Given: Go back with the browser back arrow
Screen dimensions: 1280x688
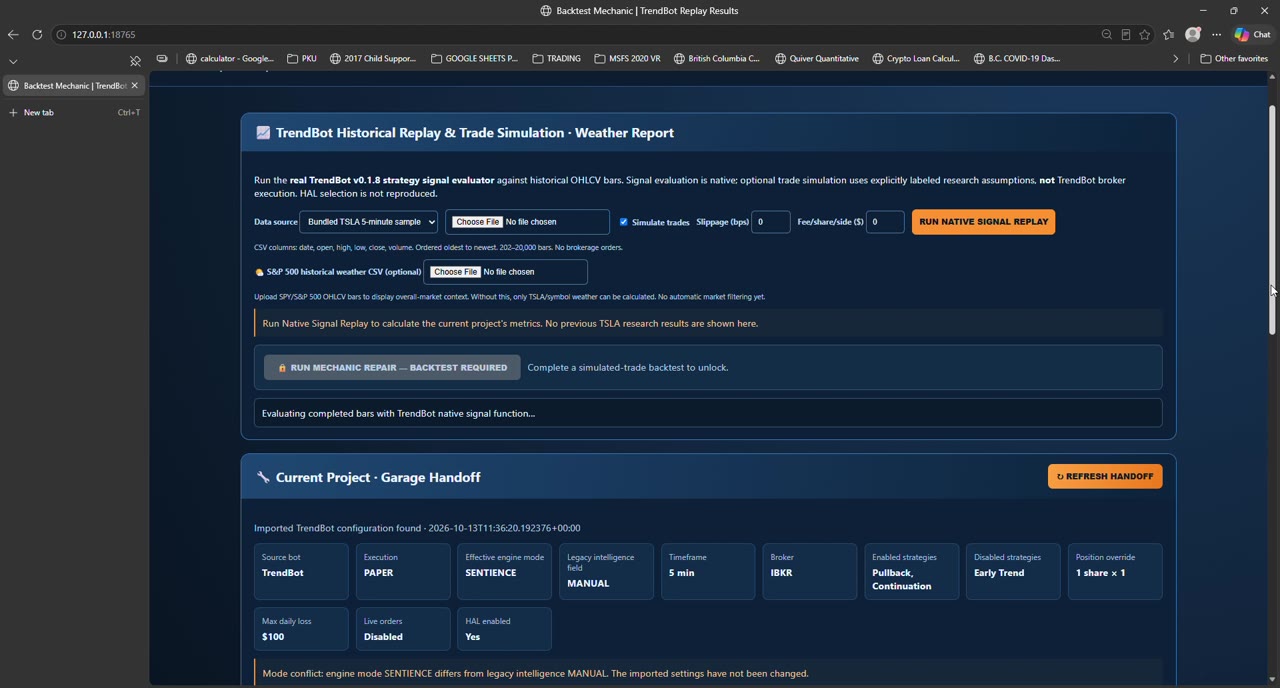Looking at the screenshot, I should [x=13, y=35].
